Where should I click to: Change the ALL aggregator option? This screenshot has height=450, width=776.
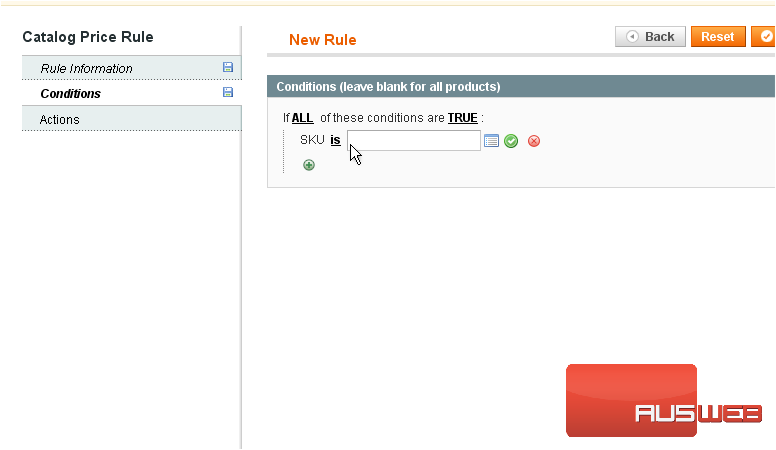302,118
